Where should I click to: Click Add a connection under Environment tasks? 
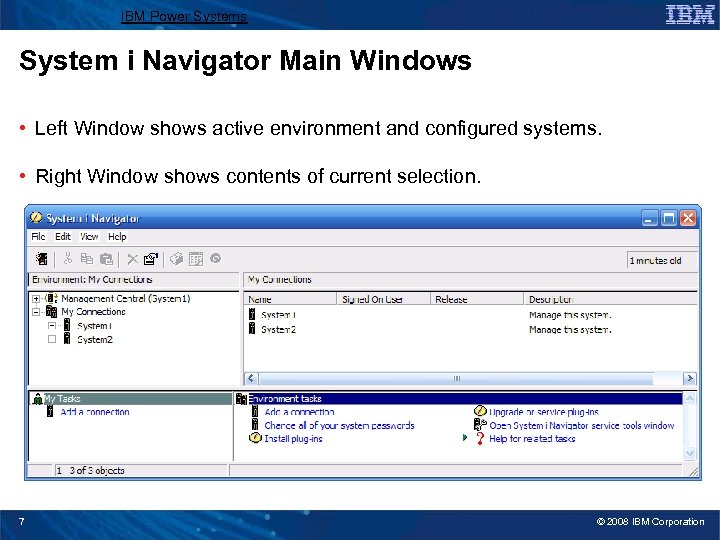[299, 412]
